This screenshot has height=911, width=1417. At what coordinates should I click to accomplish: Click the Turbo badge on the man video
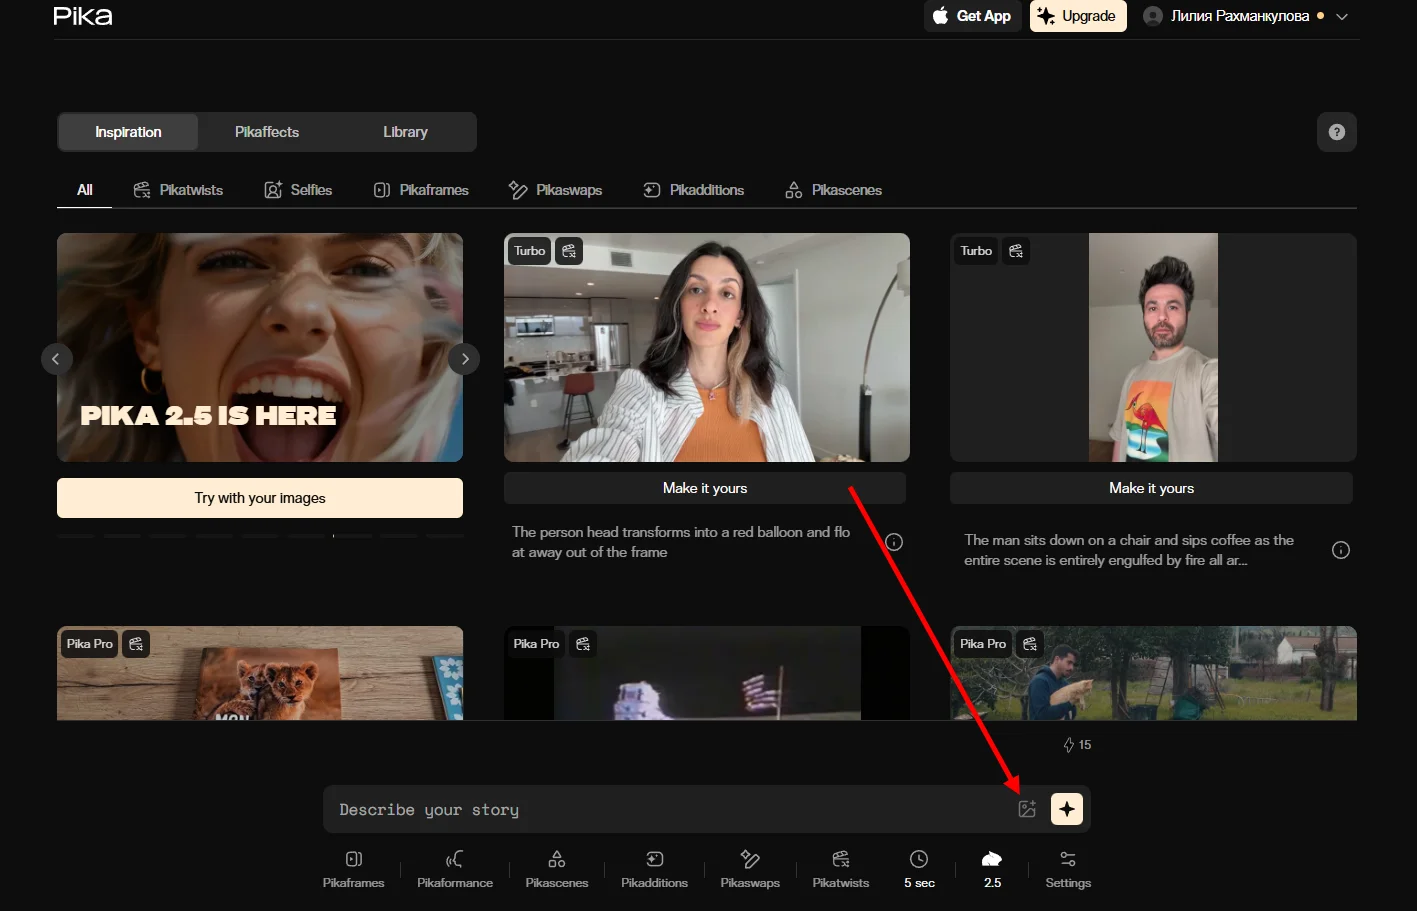click(x=976, y=251)
